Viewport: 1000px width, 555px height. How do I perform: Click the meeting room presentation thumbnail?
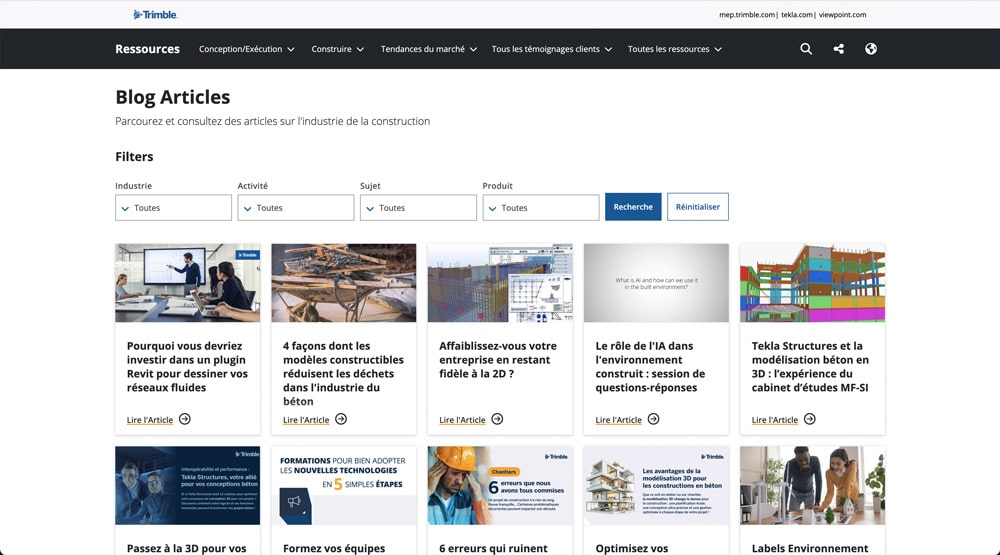point(188,283)
